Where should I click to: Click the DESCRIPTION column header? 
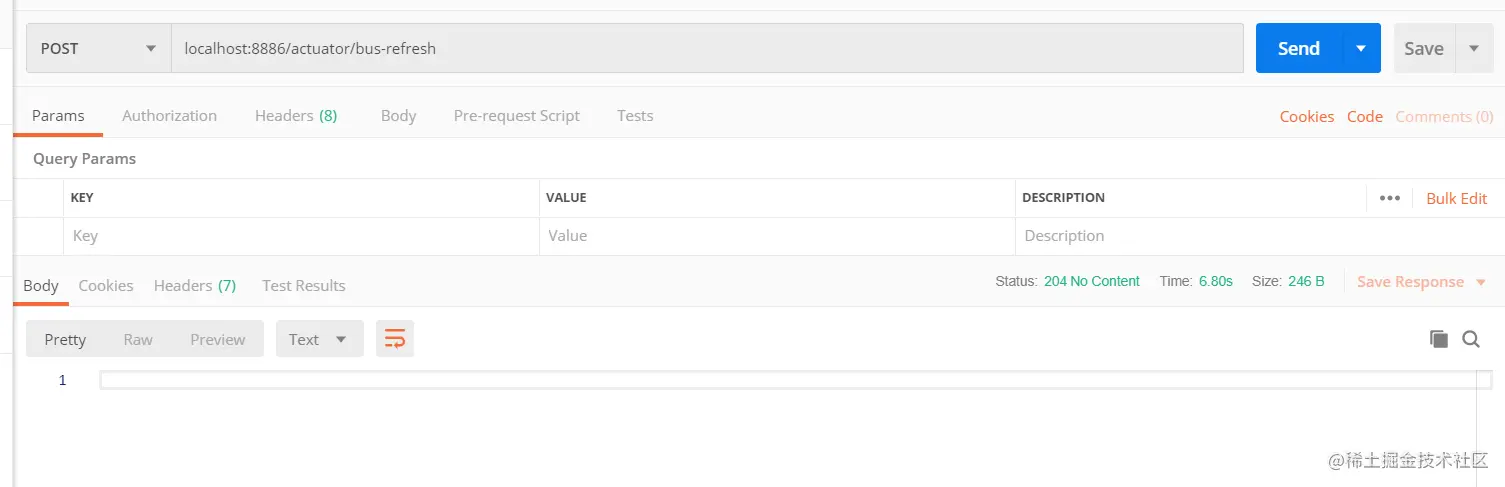pos(1063,198)
